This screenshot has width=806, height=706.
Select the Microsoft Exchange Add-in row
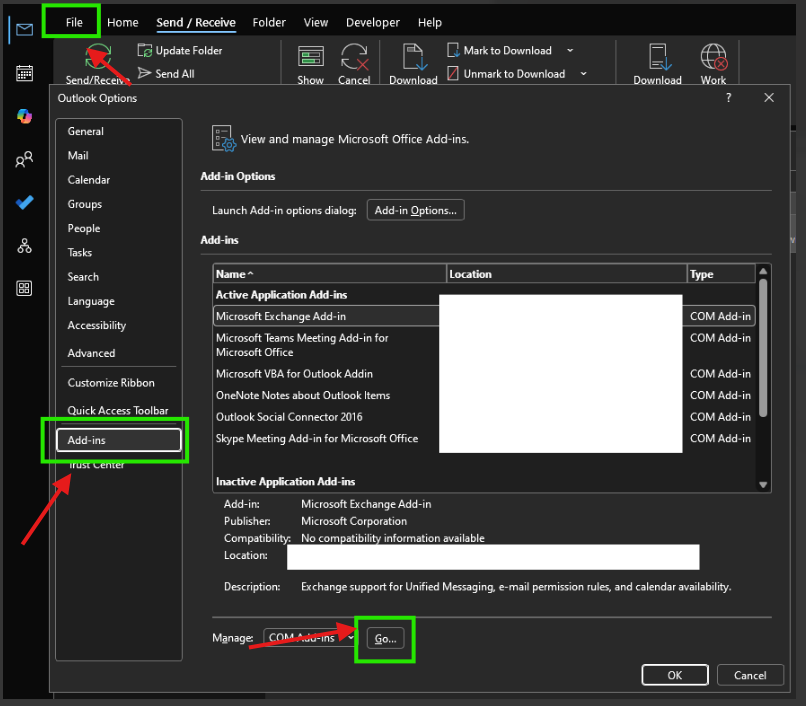[484, 316]
